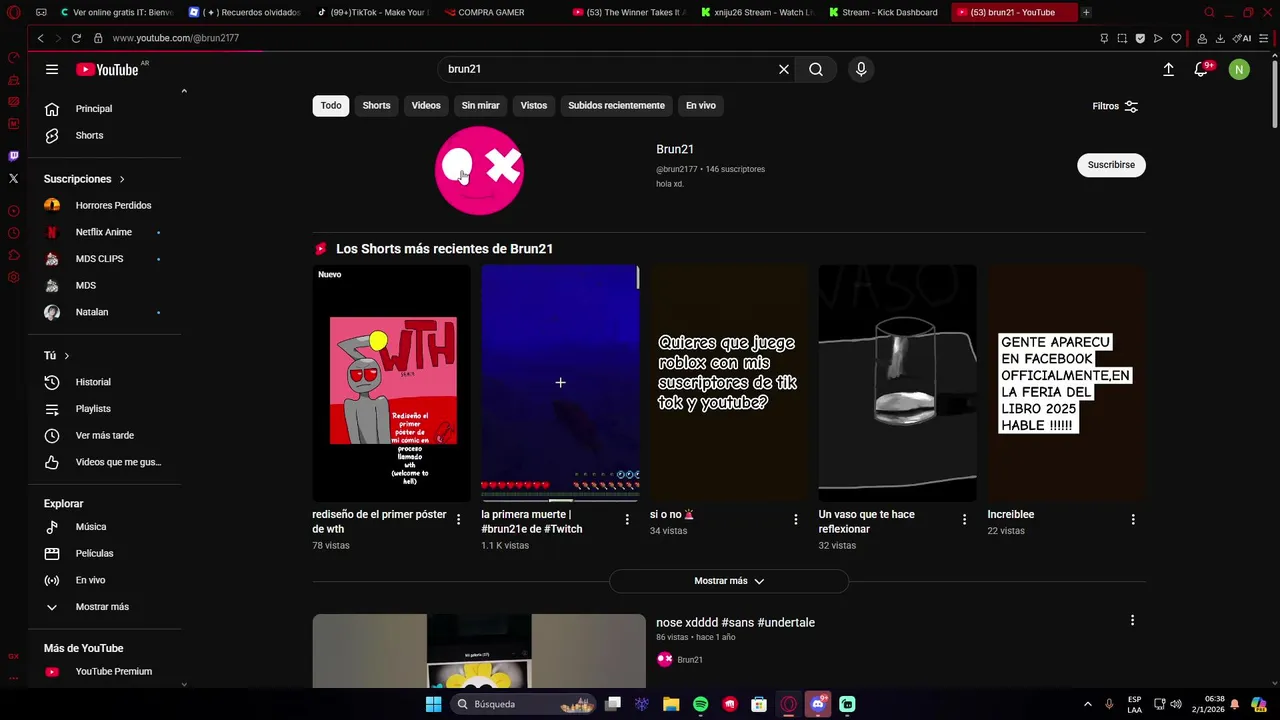The width and height of the screenshot is (1280, 720).
Task: Expand Mostrar más below Shorts shelf
Action: (x=729, y=581)
